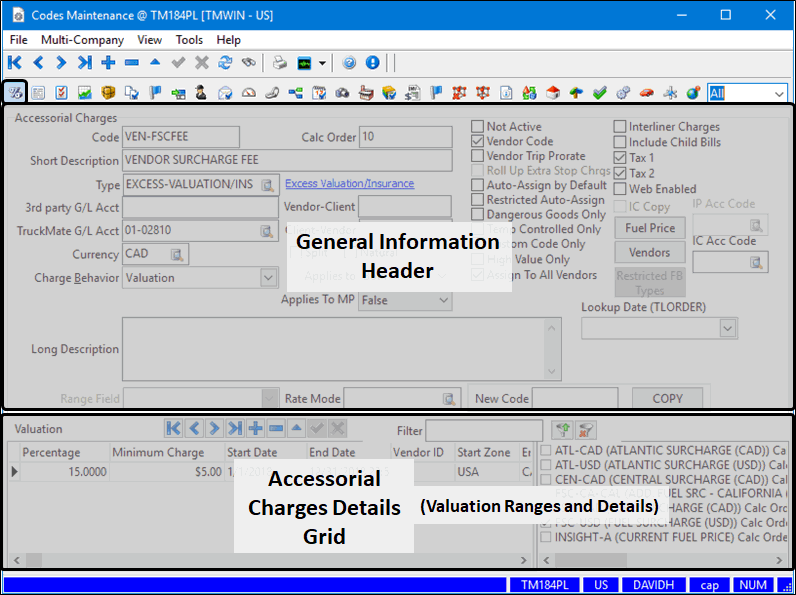Open the Multi-Company menu
This screenshot has width=796, height=595.
click(82, 40)
